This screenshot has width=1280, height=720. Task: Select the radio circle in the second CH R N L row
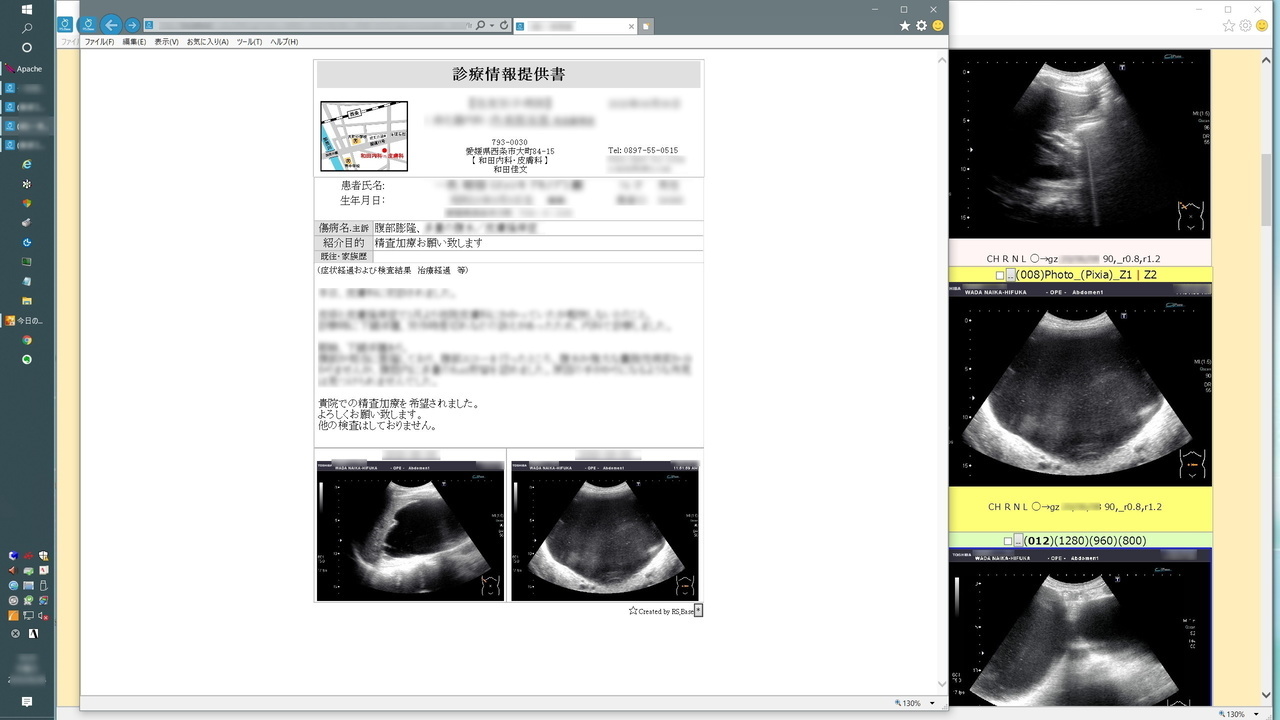1036,507
